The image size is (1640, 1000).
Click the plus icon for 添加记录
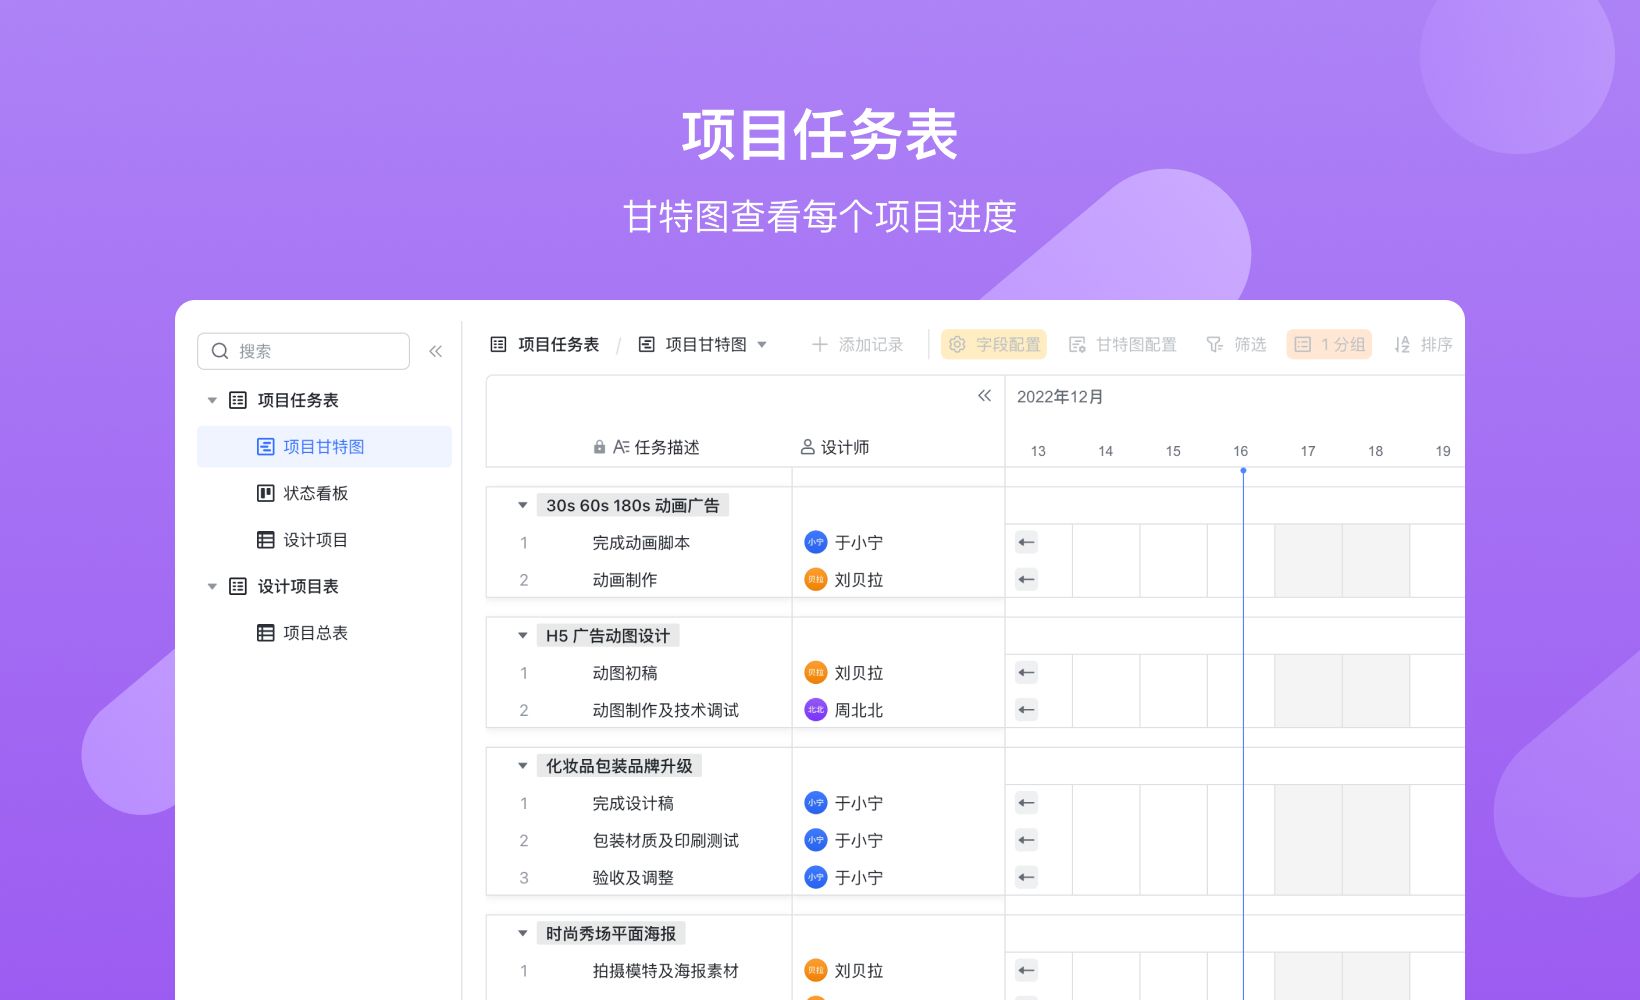pos(820,344)
